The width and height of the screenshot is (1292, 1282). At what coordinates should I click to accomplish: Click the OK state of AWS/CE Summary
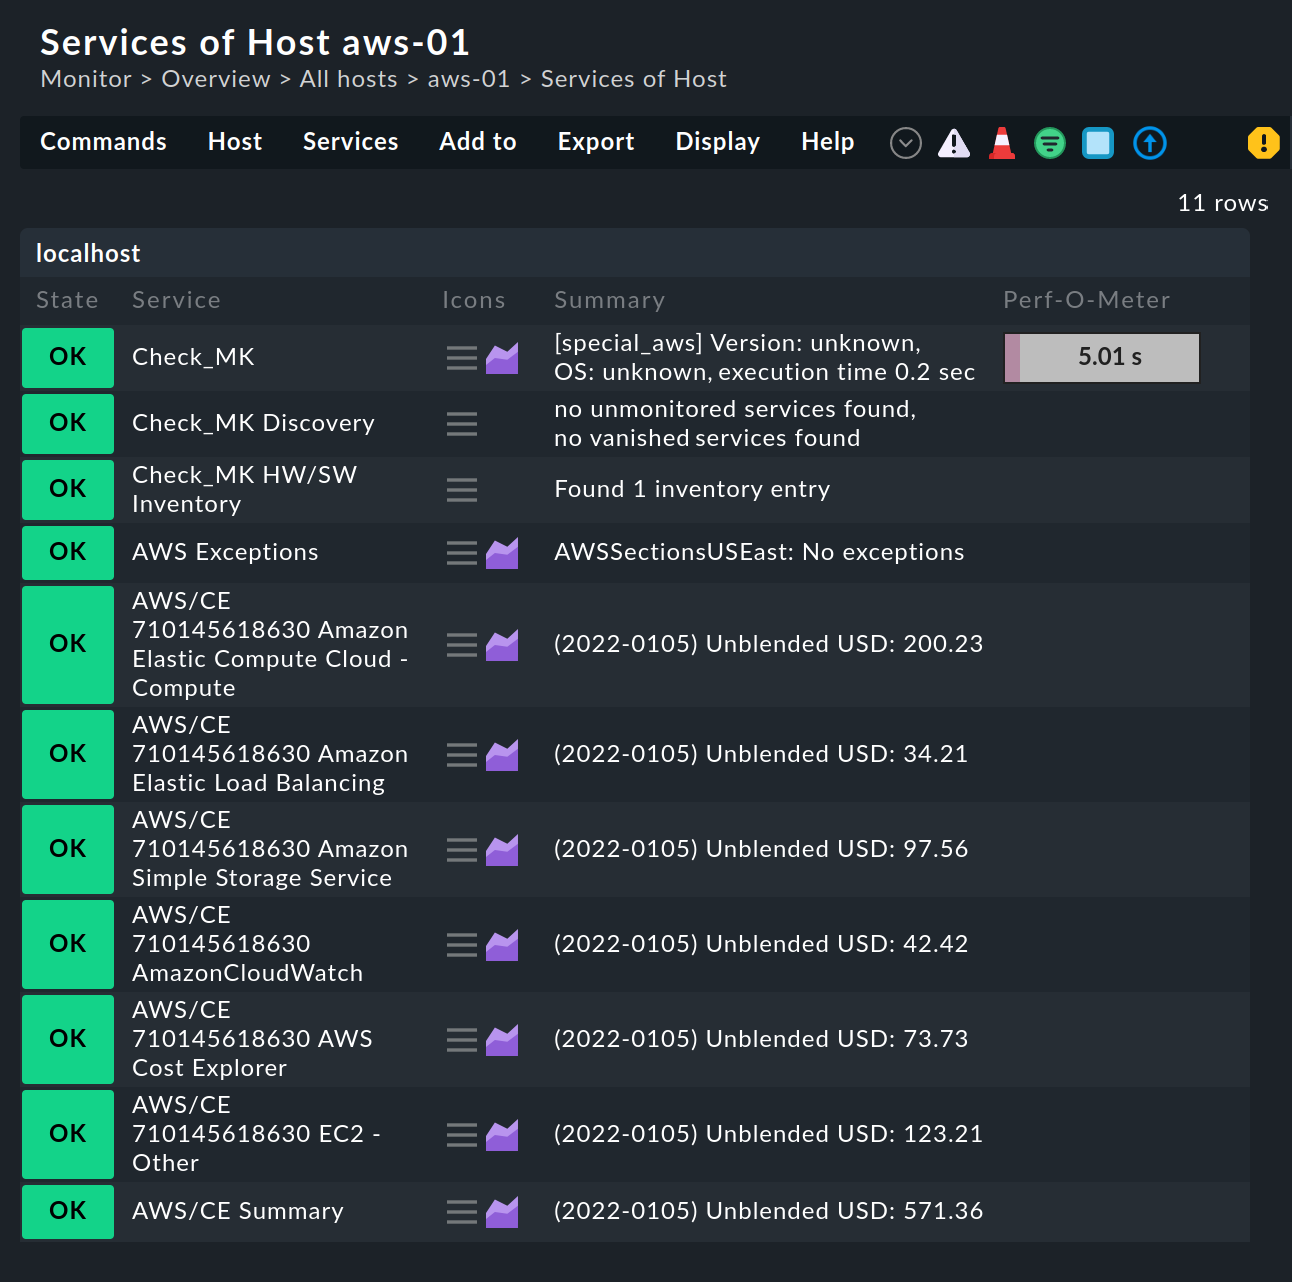(x=68, y=1212)
